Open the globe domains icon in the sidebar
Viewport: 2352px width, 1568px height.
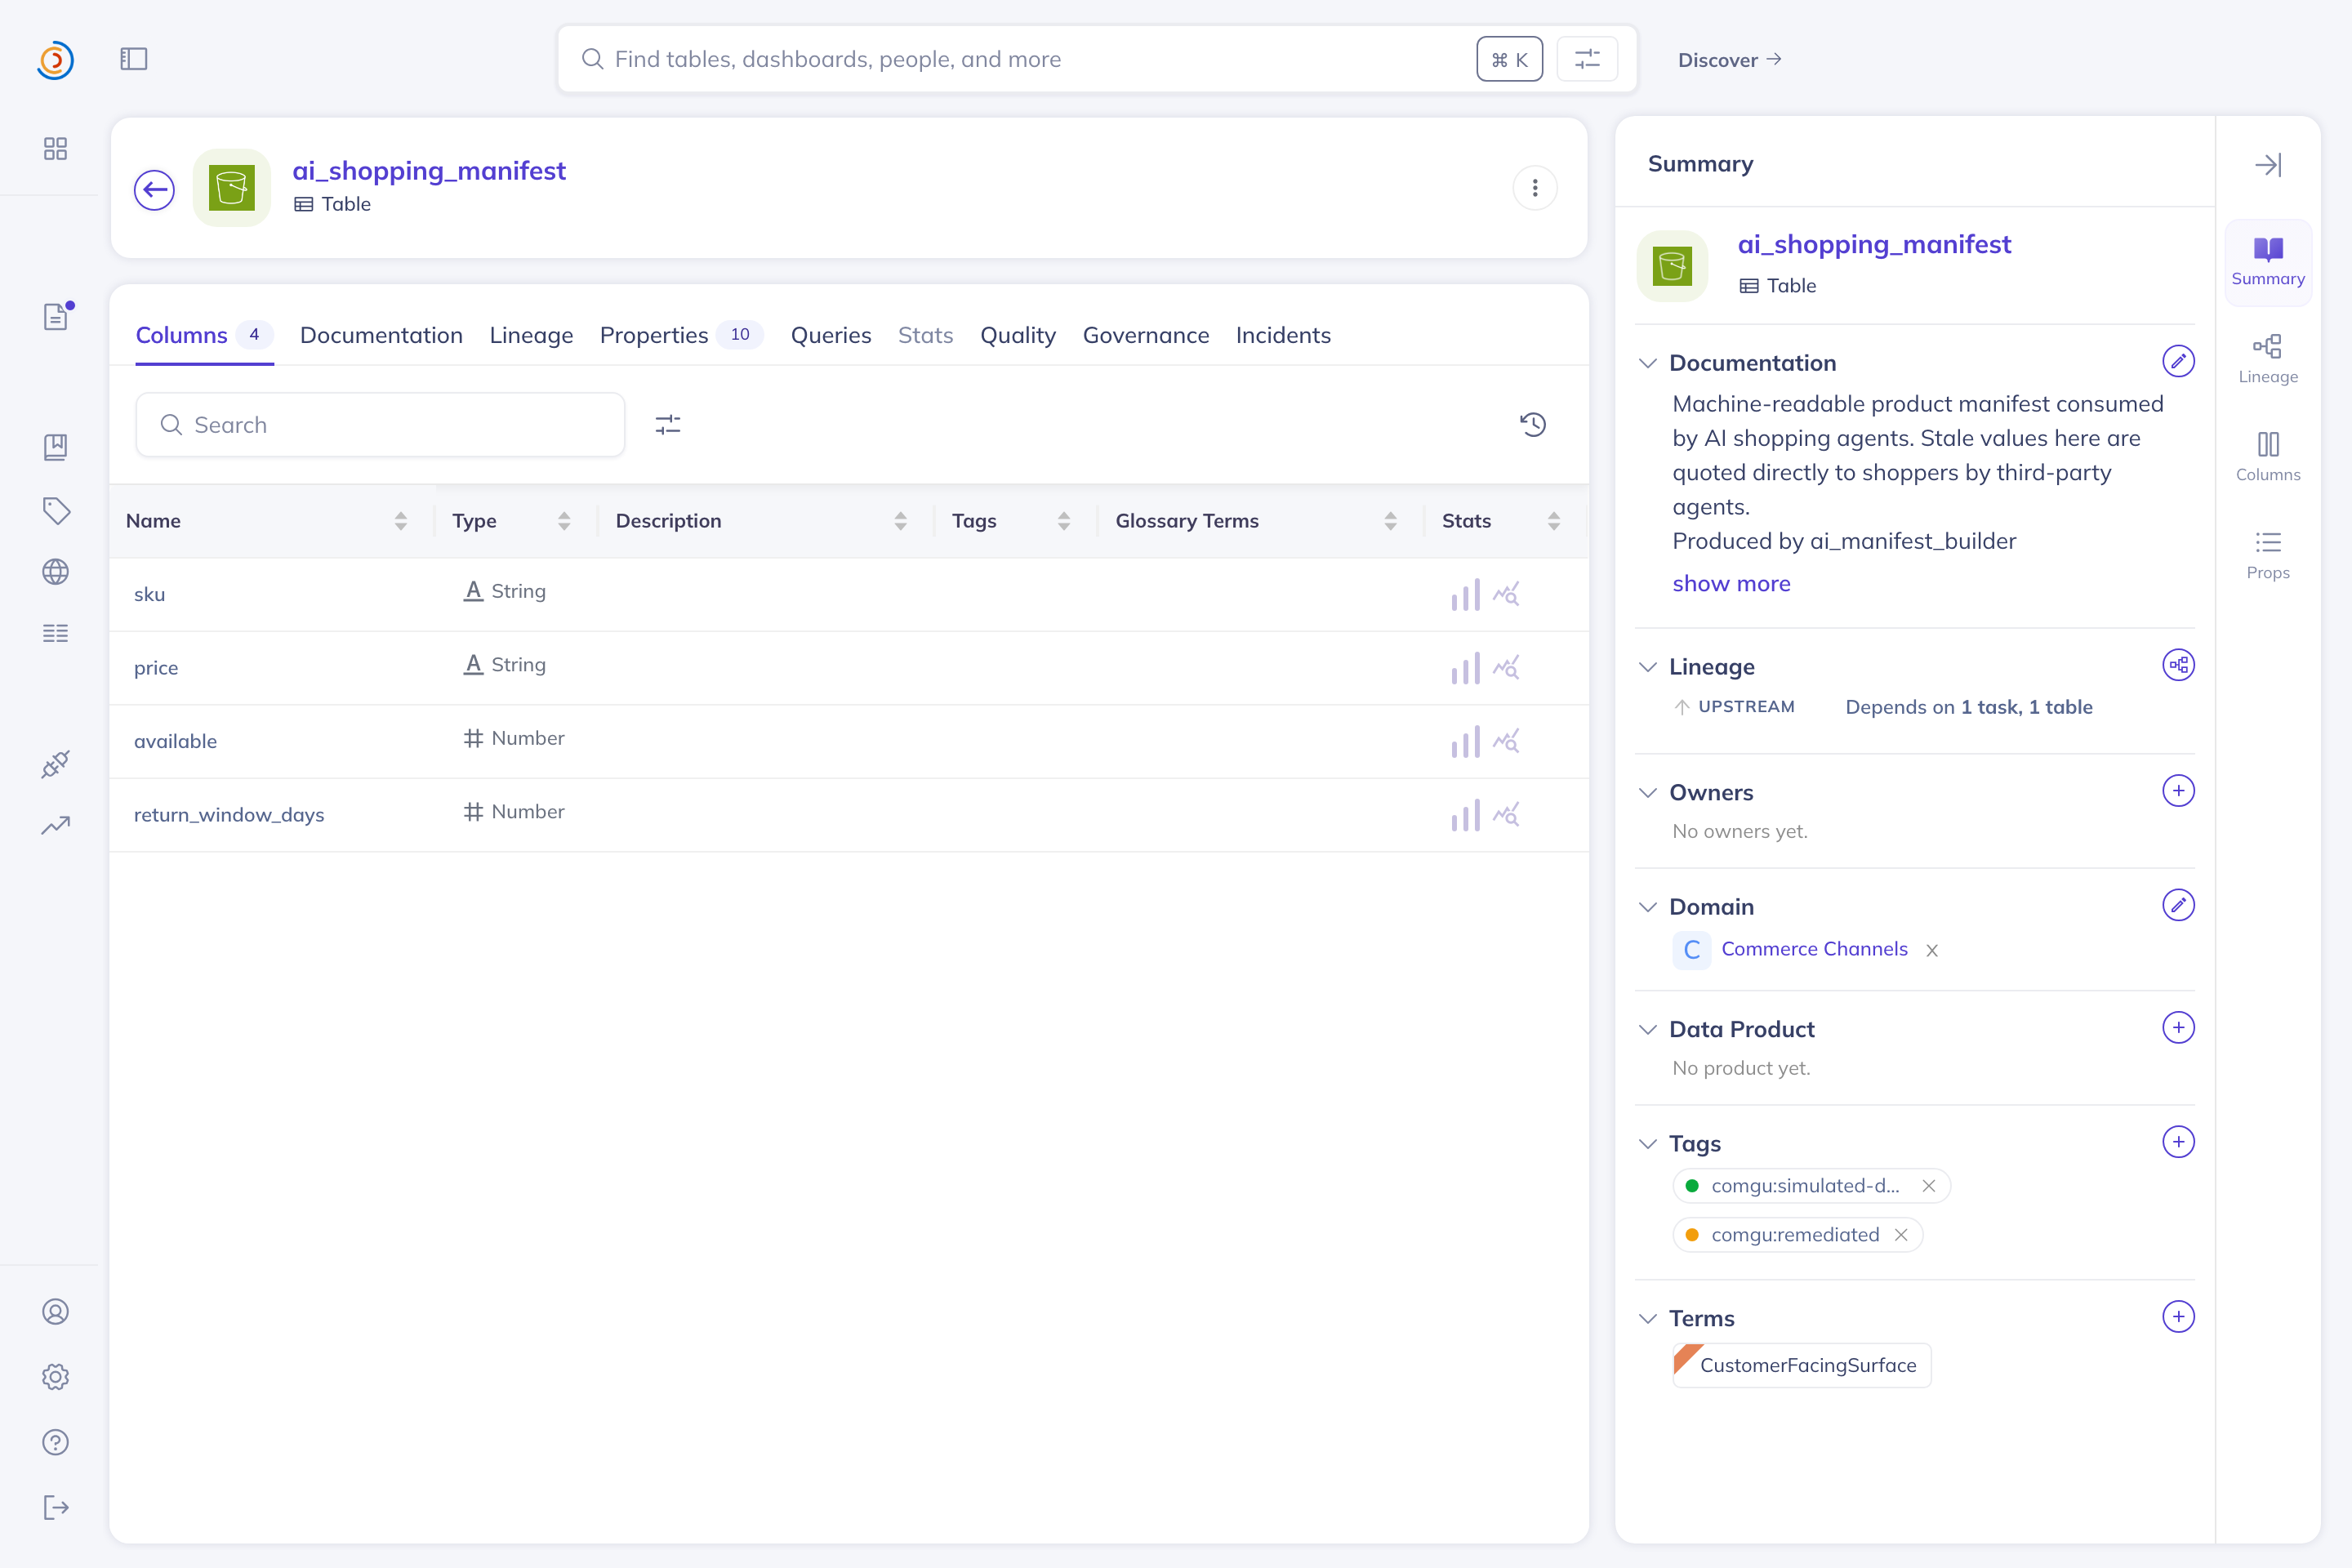pyautogui.click(x=55, y=572)
